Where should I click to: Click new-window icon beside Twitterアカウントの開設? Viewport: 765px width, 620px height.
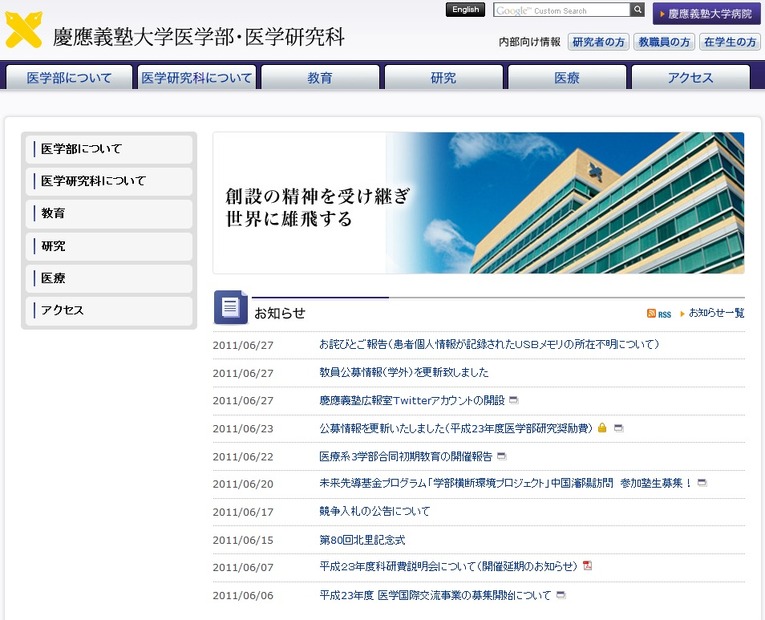click(x=513, y=400)
